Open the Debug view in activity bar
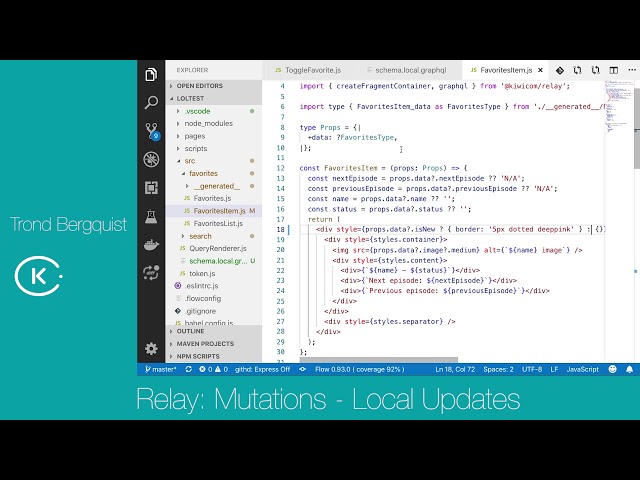This screenshot has height=480, width=640. [151, 159]
